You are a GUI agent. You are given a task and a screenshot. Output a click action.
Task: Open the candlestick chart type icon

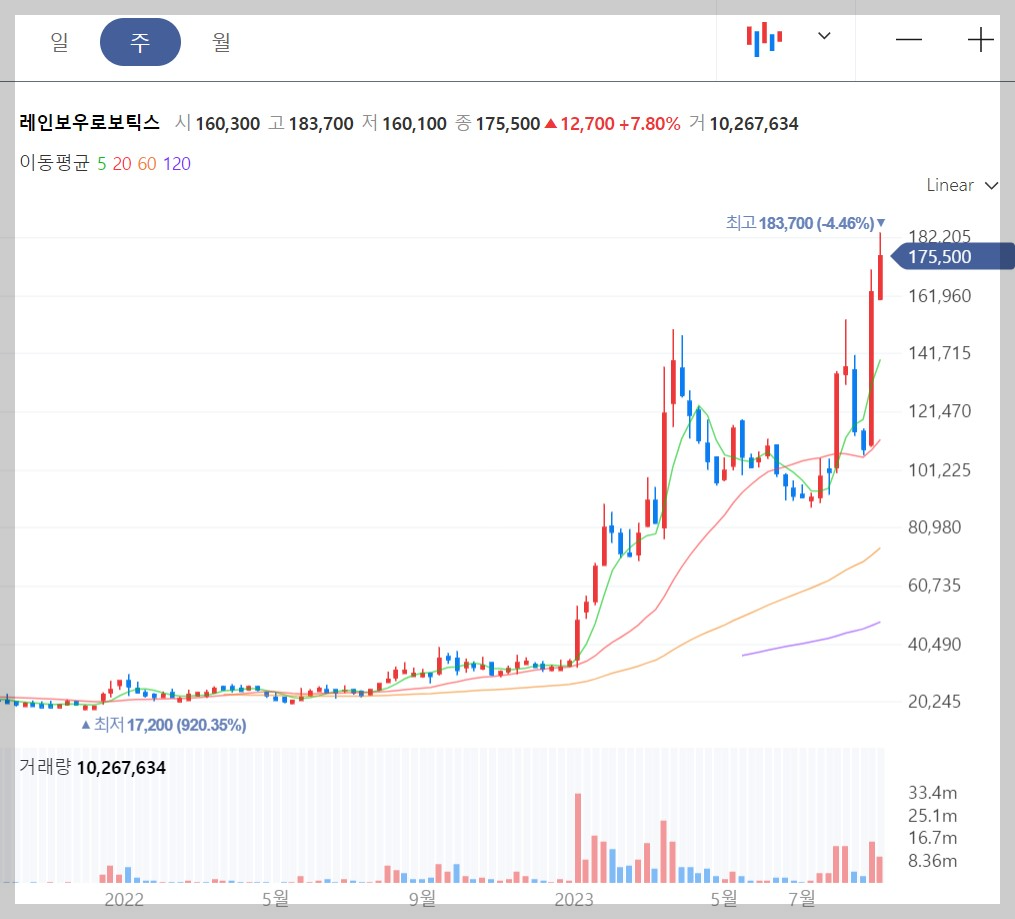pos(764,39)
